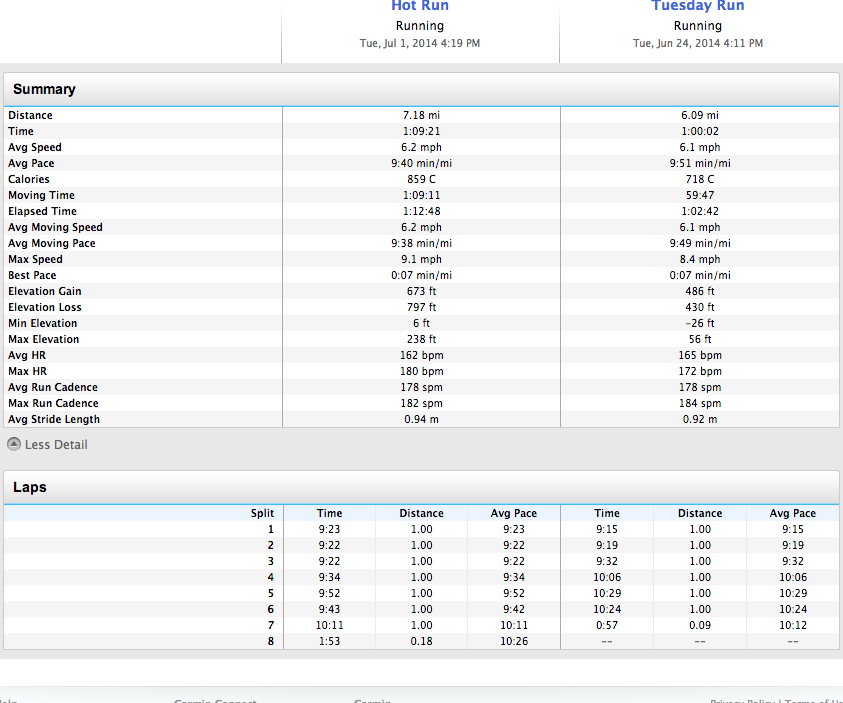Click the Split column header
This screenshot has width=843, height=703.
[262, 513]
